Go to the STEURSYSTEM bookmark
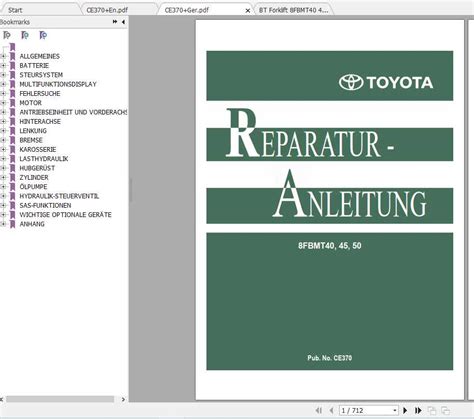474x419 pixels. [x=41, y=75]
